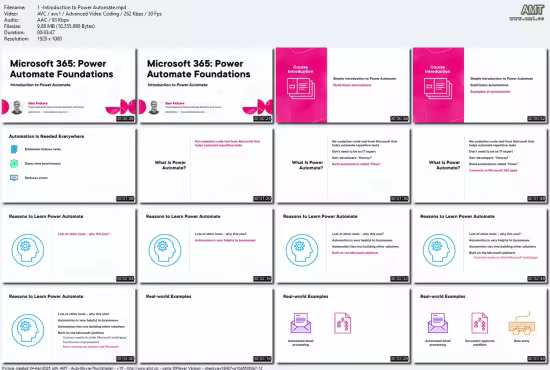Click the monitor icon beside 'Reduces errors'
The width and height of the screenshot is (550, 370).
click(14, 178)
